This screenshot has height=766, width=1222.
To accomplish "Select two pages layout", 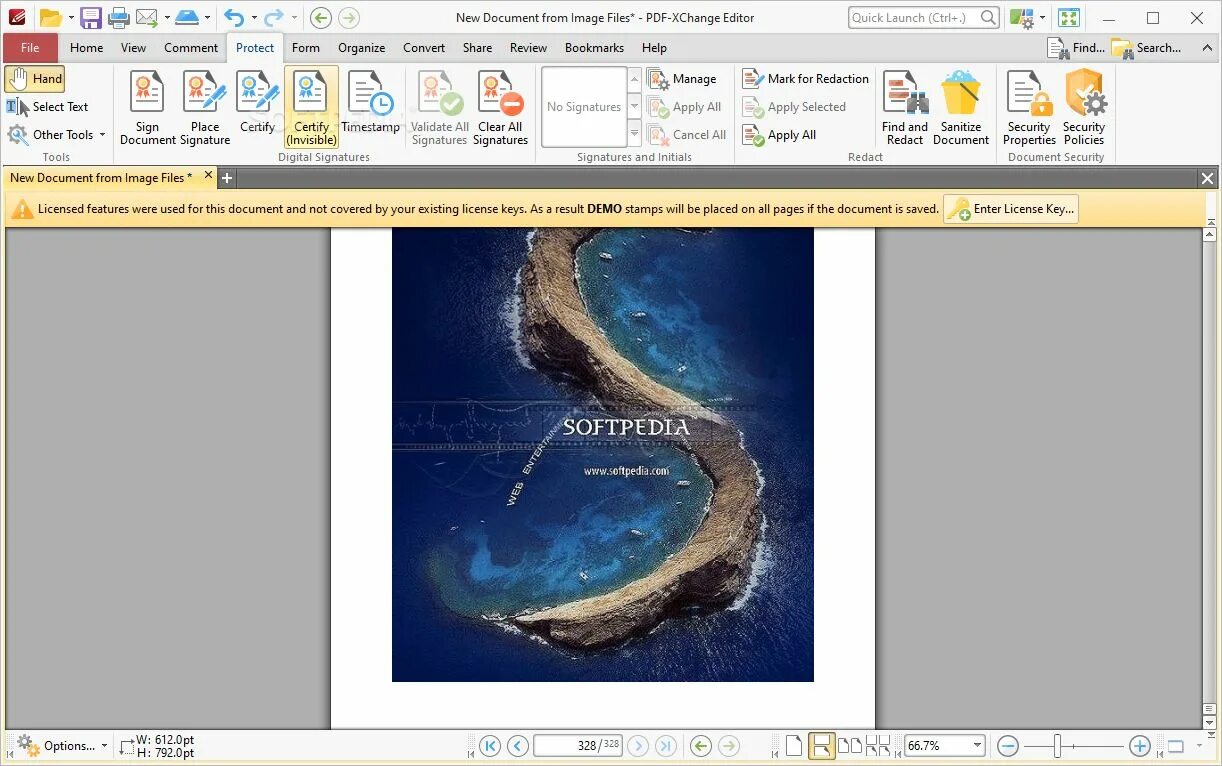I will point(850,746).
